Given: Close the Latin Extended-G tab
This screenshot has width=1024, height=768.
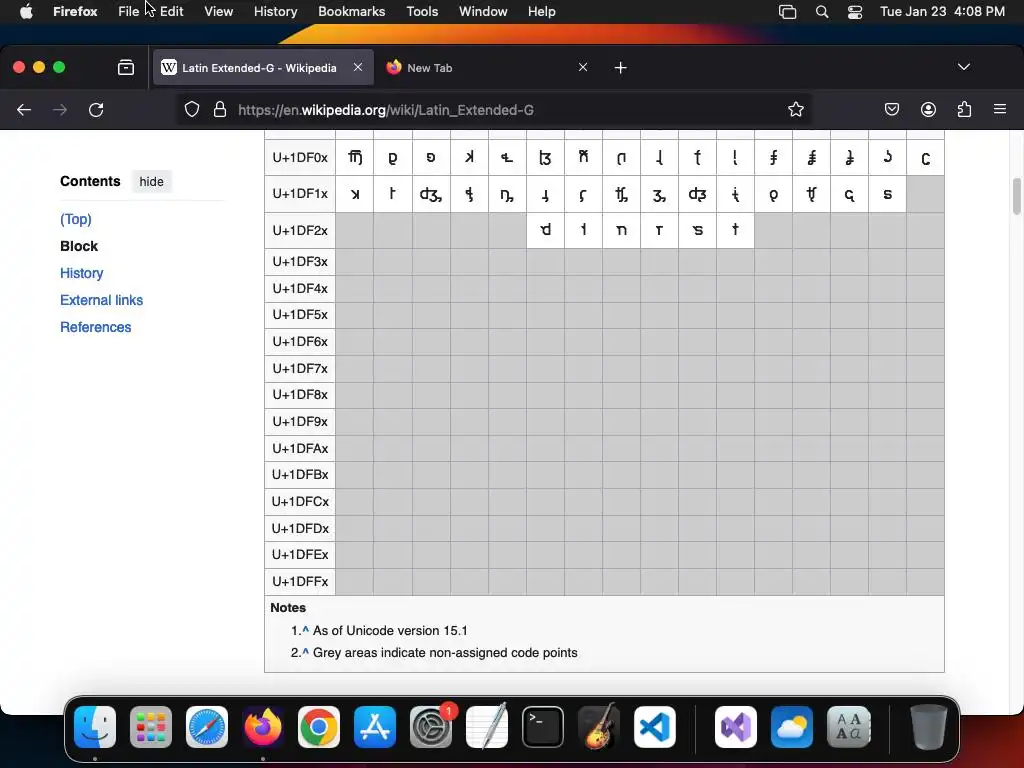Looking at the screenshot, I should 358,67.
